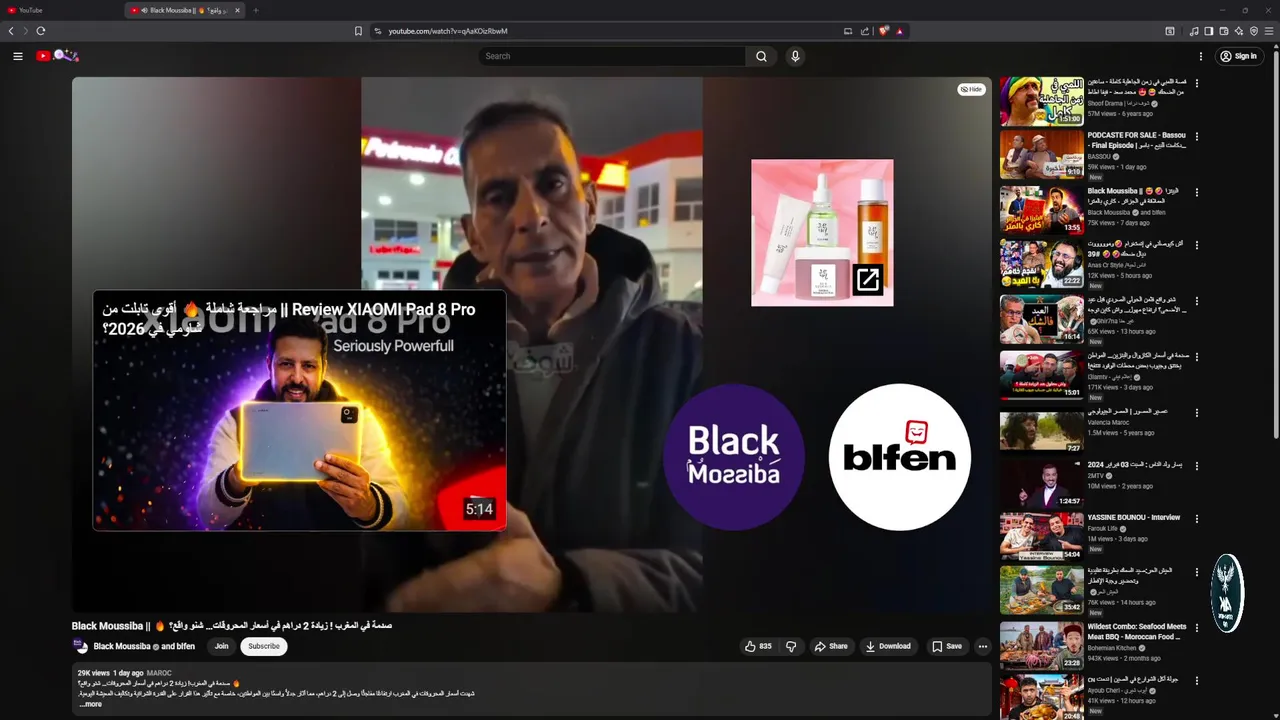Open options menu for Wildest Combo video

[x=1196, y=628]
